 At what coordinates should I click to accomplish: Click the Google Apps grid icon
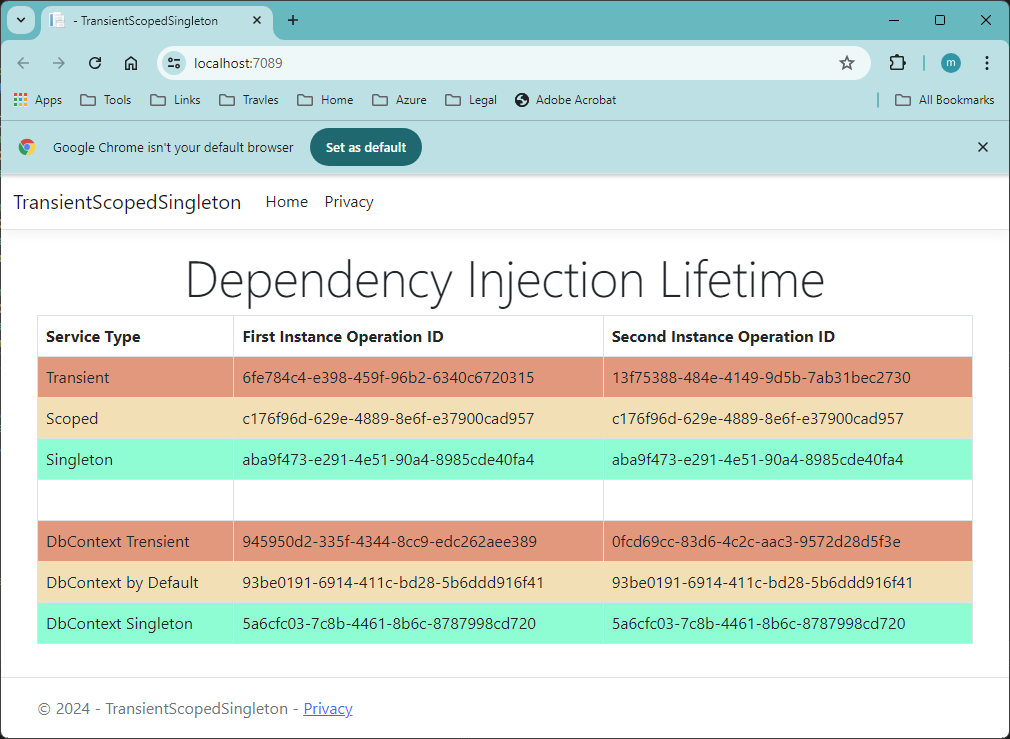18,99
